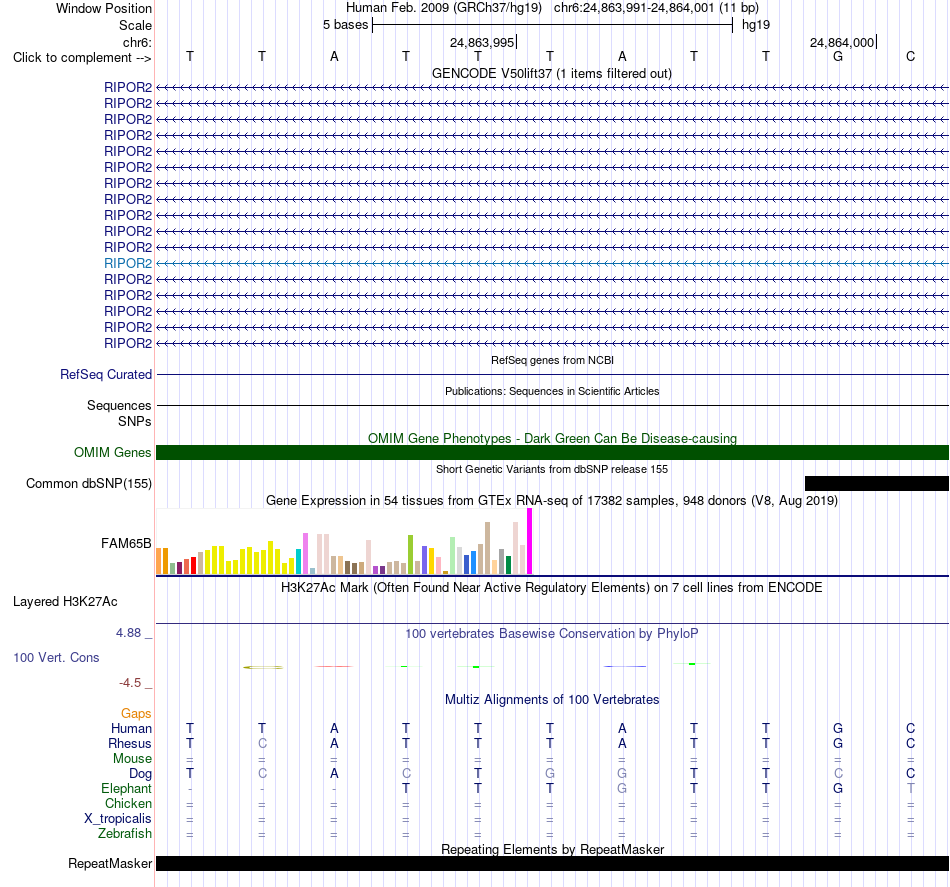Click the Layered H3K27Ac side label
The image size is (950, 887).
click(65, 602)
